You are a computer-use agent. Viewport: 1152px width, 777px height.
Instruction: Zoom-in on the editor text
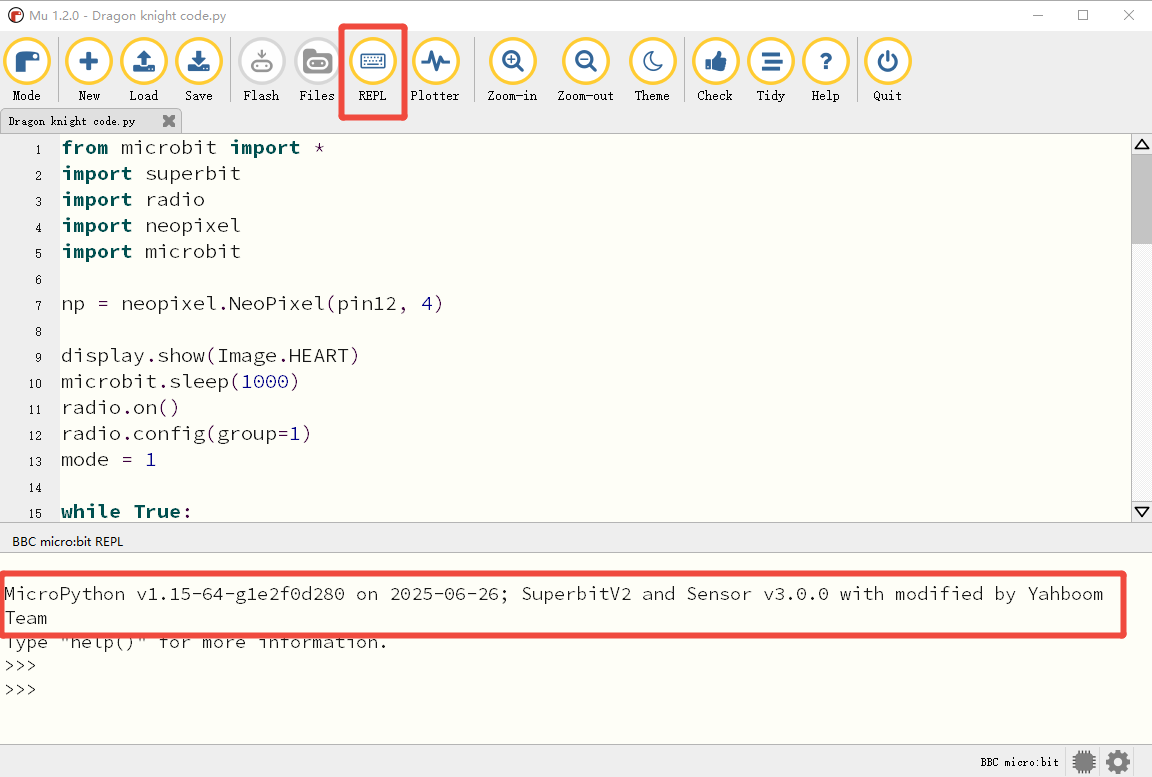point(512,71)
